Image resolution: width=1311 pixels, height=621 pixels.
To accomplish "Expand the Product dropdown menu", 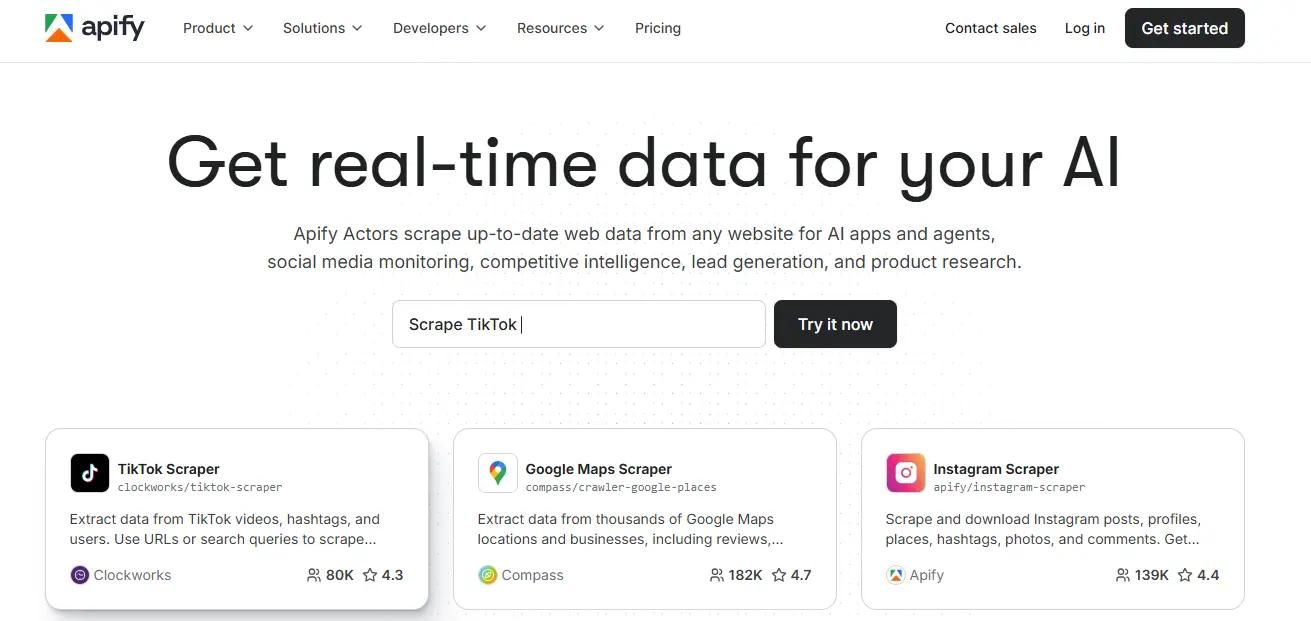I will tap(218, 28).
